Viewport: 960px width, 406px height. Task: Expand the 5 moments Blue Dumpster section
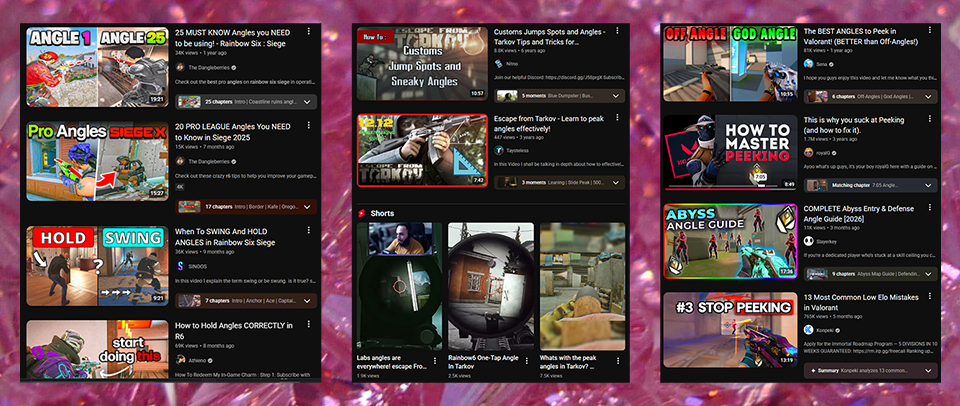point(615,96)
